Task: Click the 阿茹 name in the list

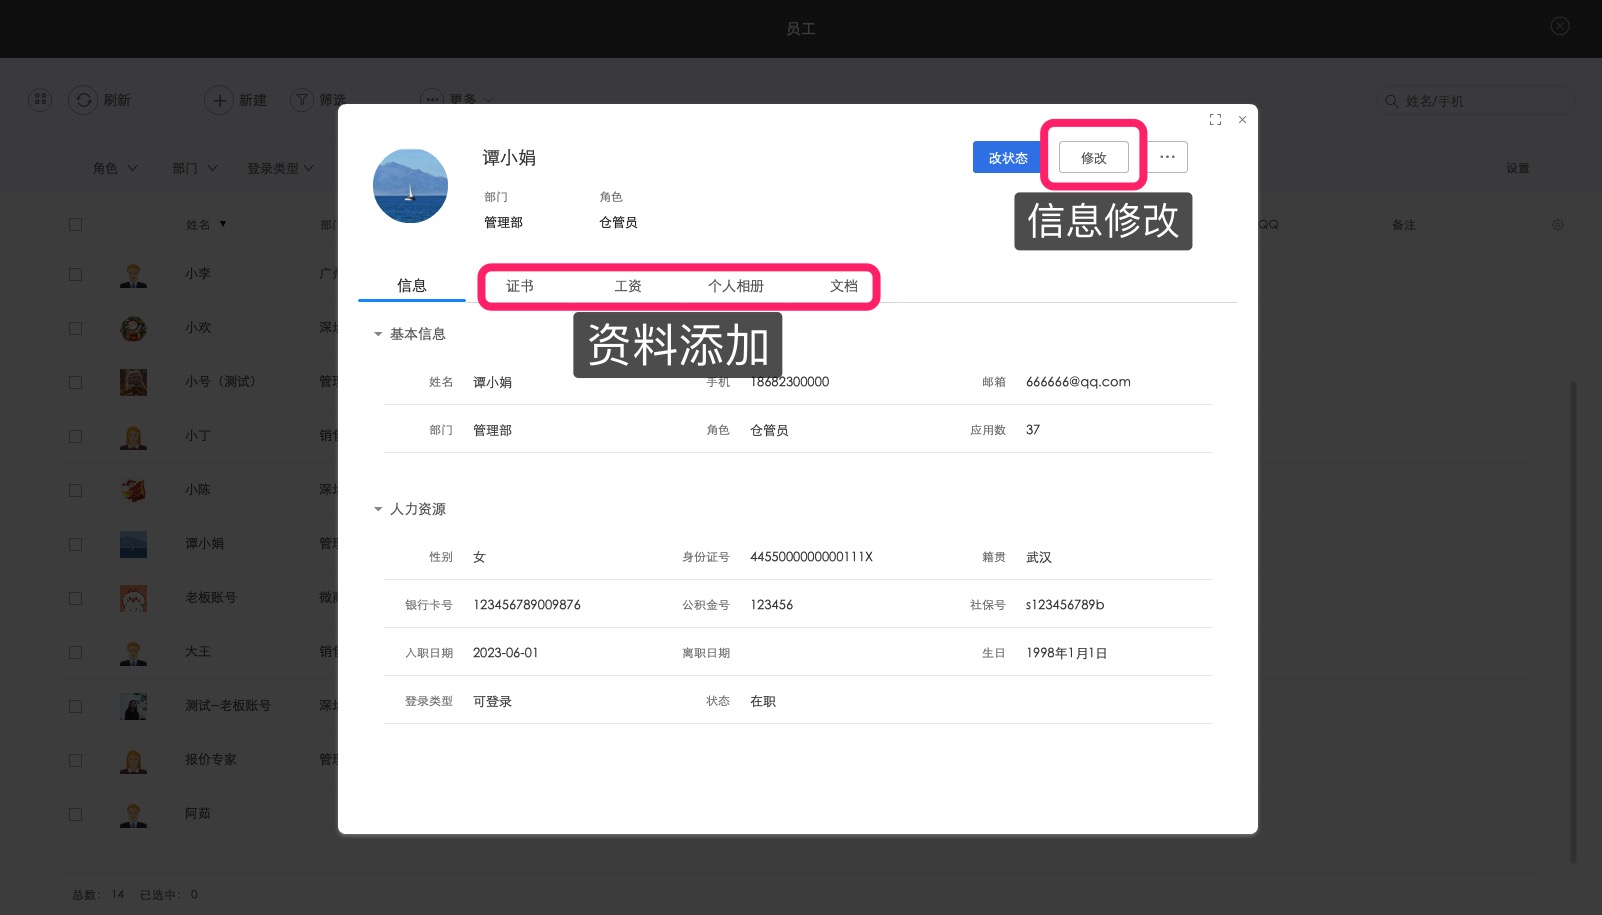Action: pos(198,814)
